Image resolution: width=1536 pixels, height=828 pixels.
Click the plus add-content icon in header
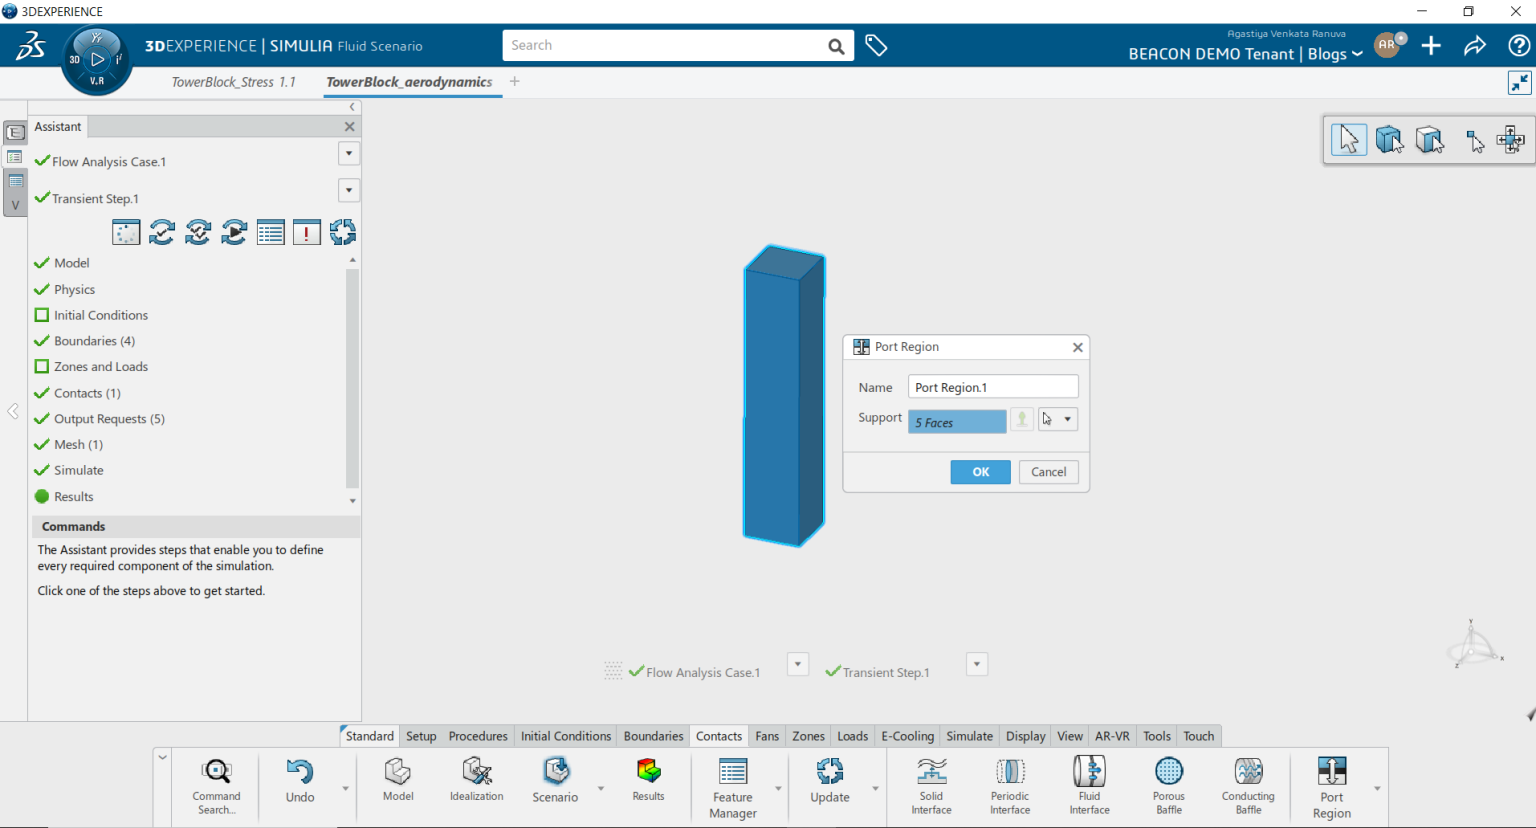[x=1431, y=46]
